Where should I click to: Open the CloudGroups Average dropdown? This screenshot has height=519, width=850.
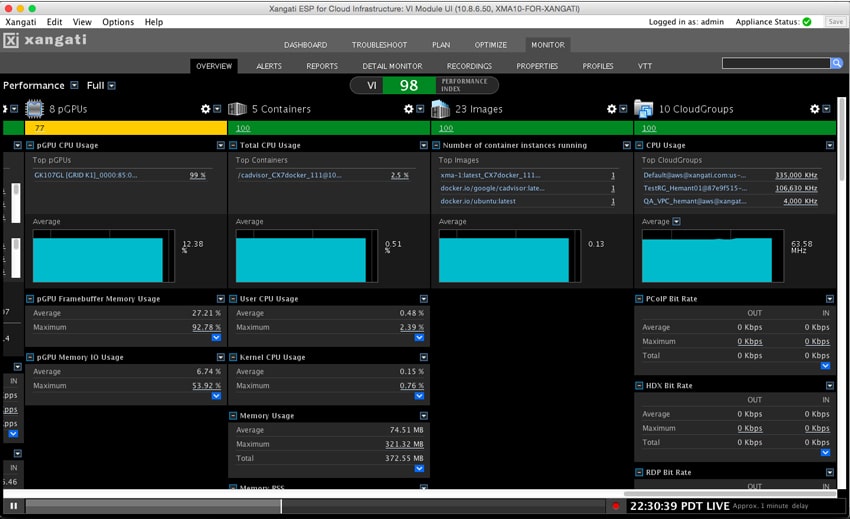[677, 222]
